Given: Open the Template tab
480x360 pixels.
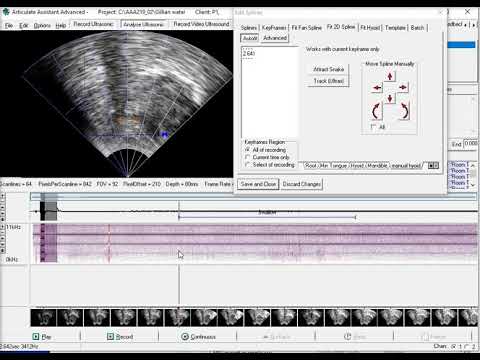Looking at the screenshot, I should [x=395, y=28].
